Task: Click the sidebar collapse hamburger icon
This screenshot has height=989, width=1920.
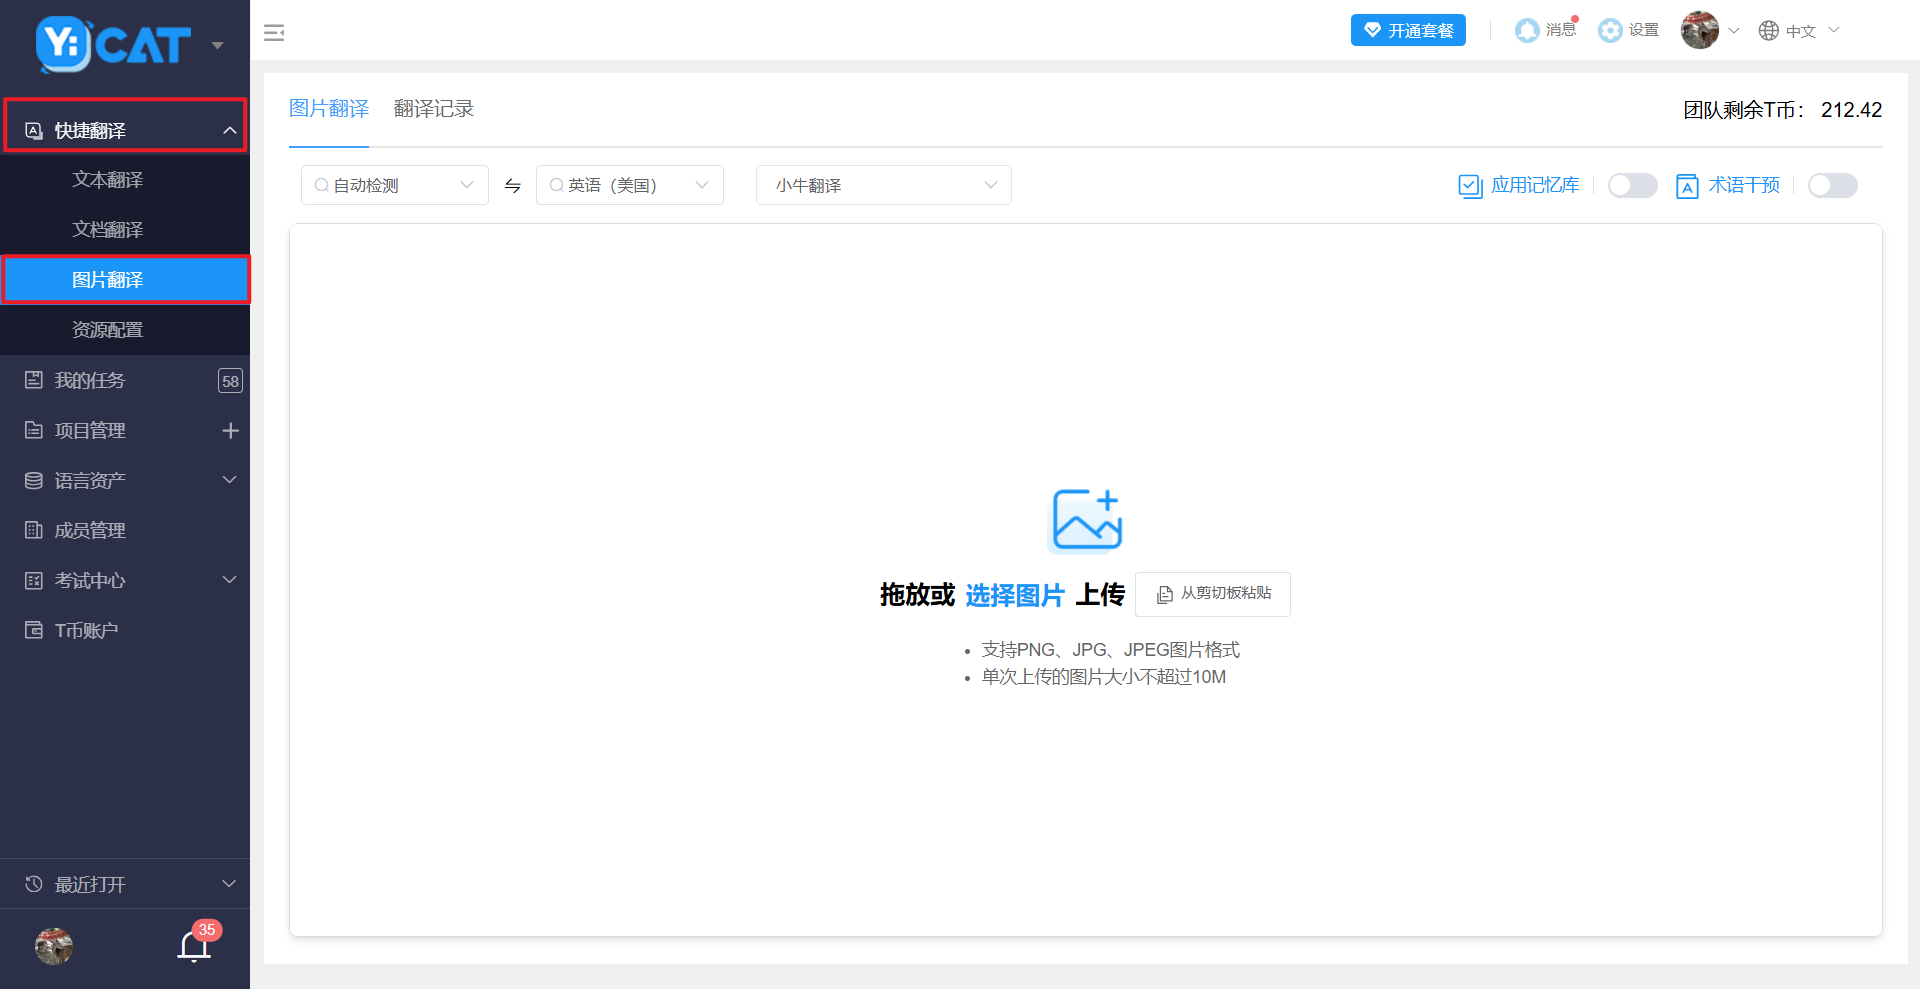Action: (x=274, y=33)
